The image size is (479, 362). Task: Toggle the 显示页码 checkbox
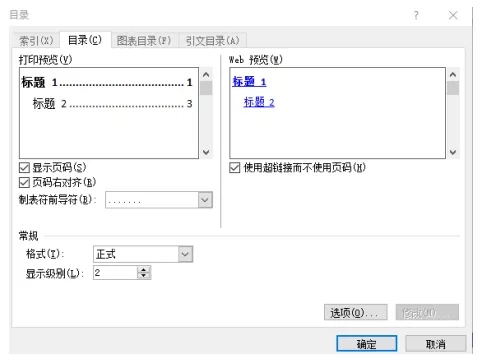(24, 168)
